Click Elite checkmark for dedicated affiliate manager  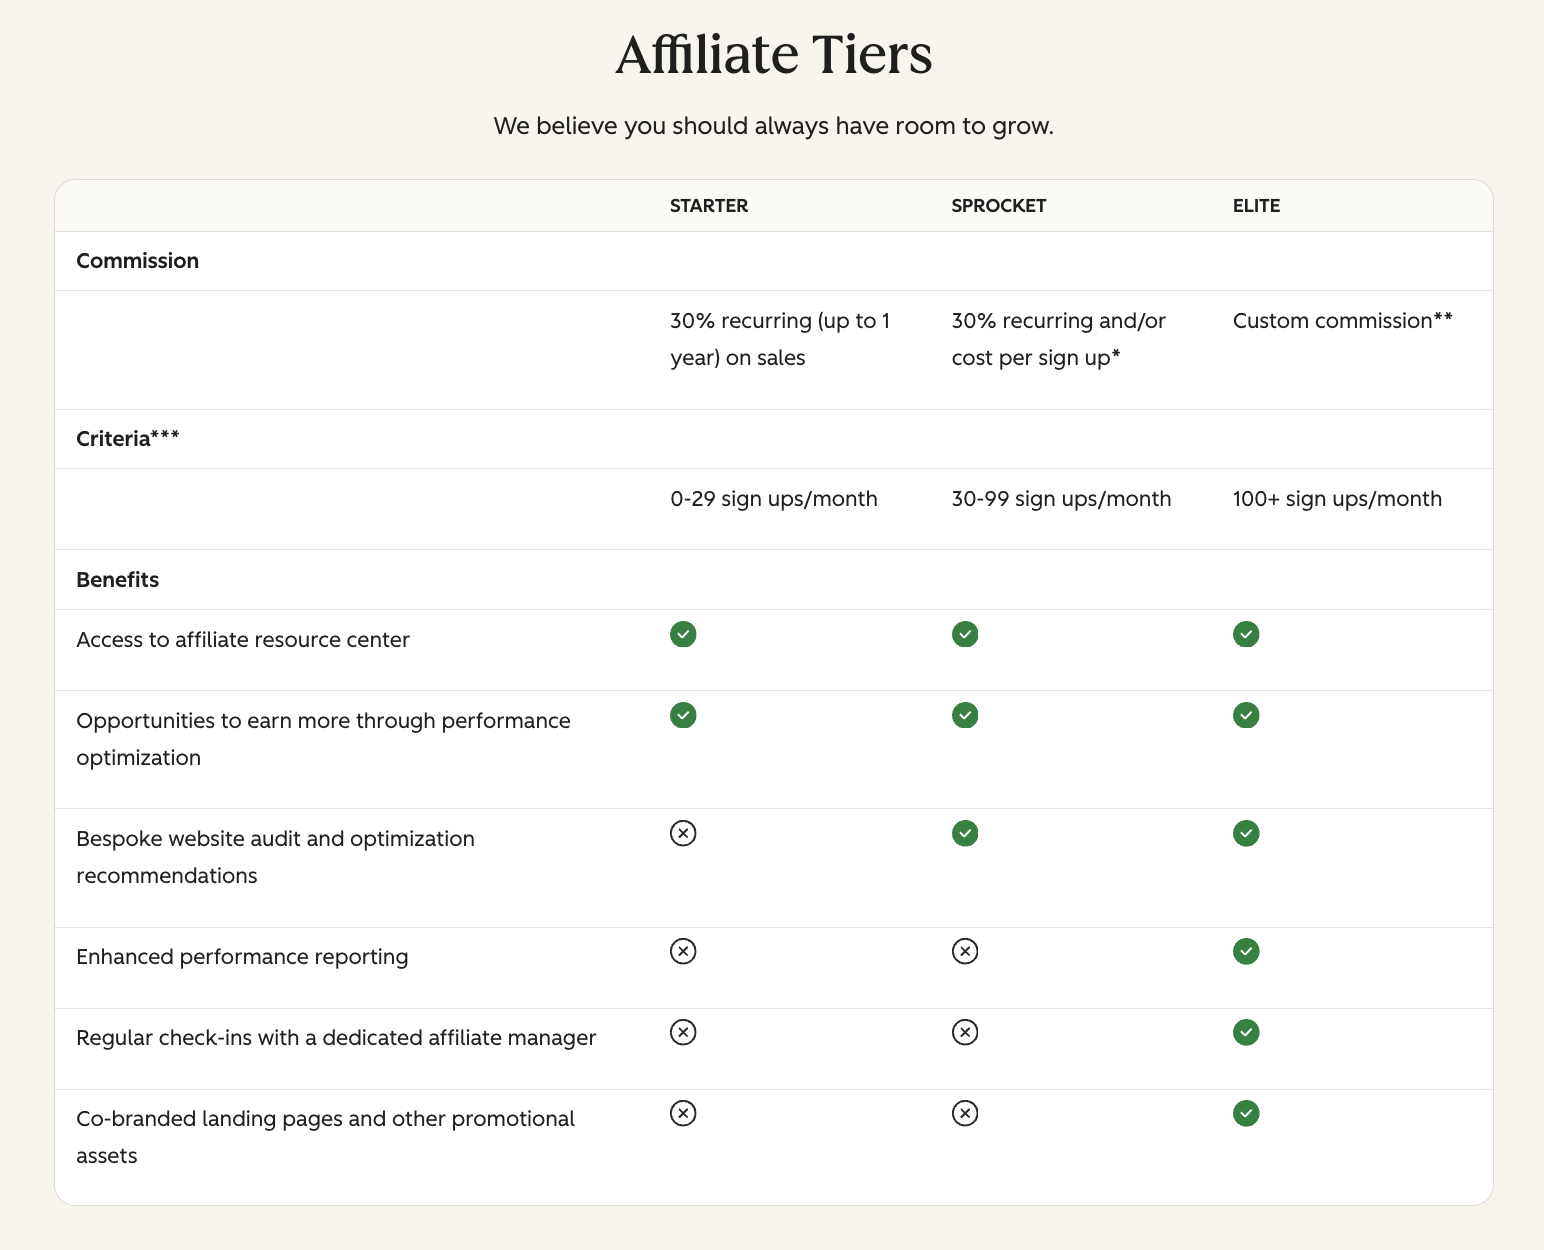[1246, 1032]
